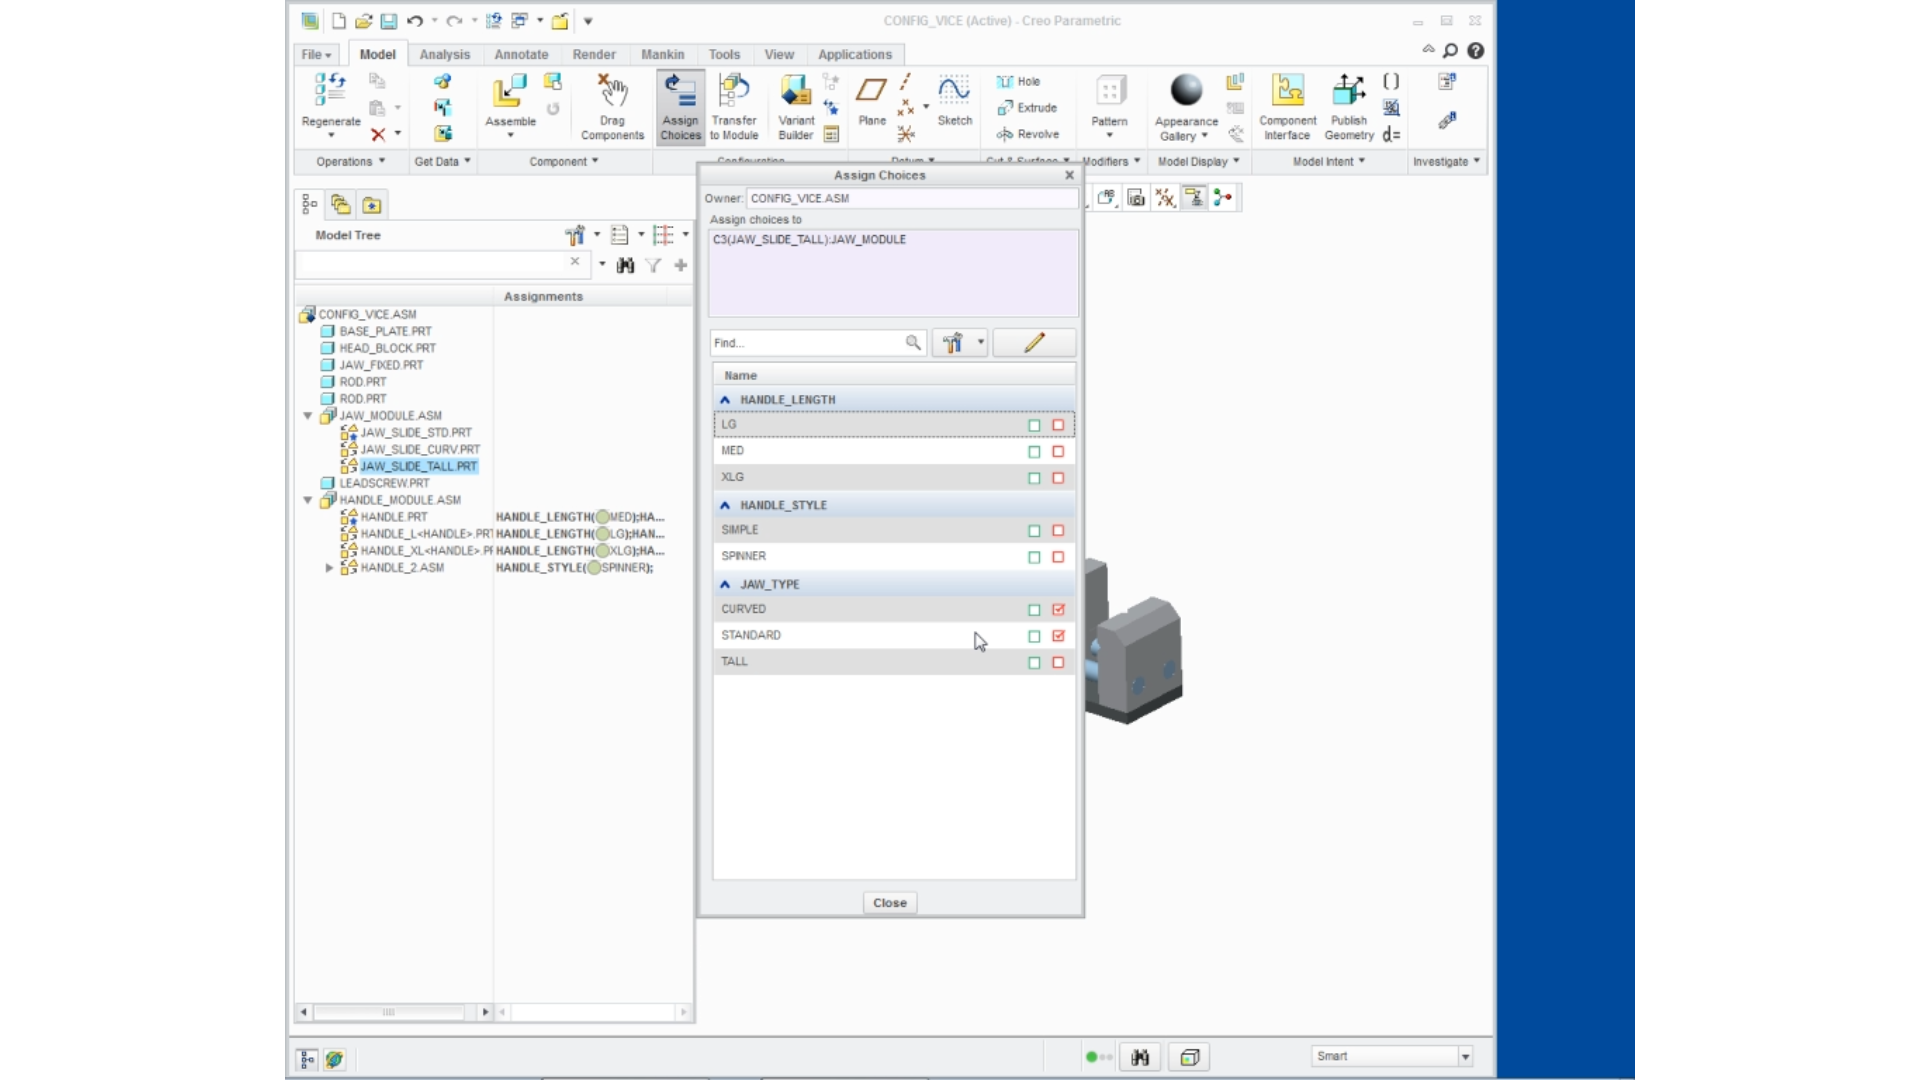Viewport: 1920px width, 1080px height.
Task: Open the Appearance Gallery sphere icon
Action: (1186, 90)
